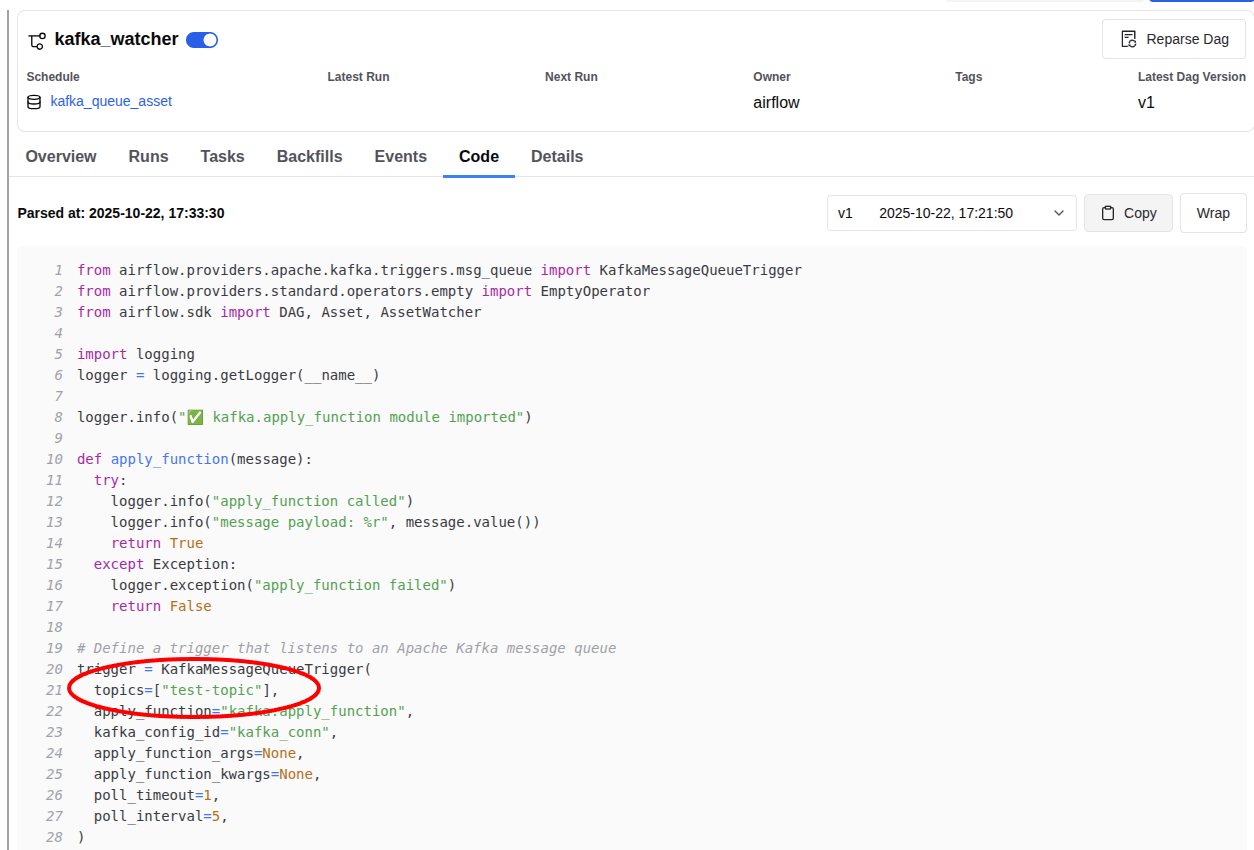Select the Code tab

click(x=479, y=156)
